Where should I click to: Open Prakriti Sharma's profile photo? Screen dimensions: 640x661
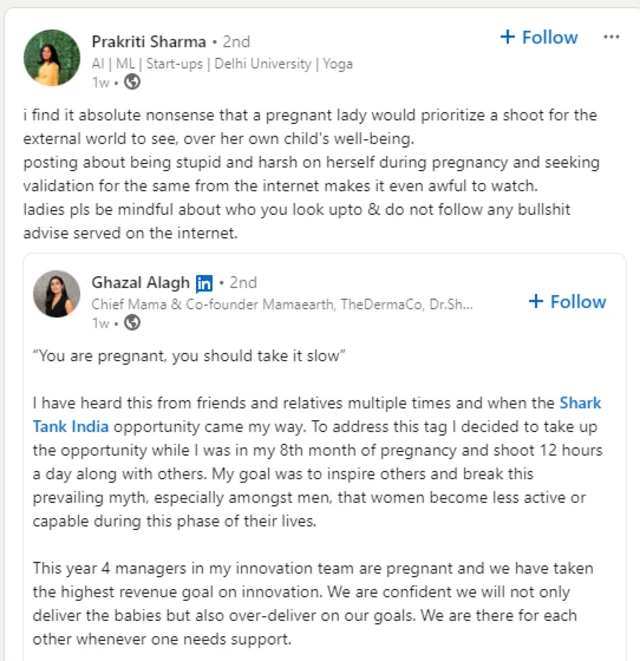pyautogui.click(x=52, y=57)
